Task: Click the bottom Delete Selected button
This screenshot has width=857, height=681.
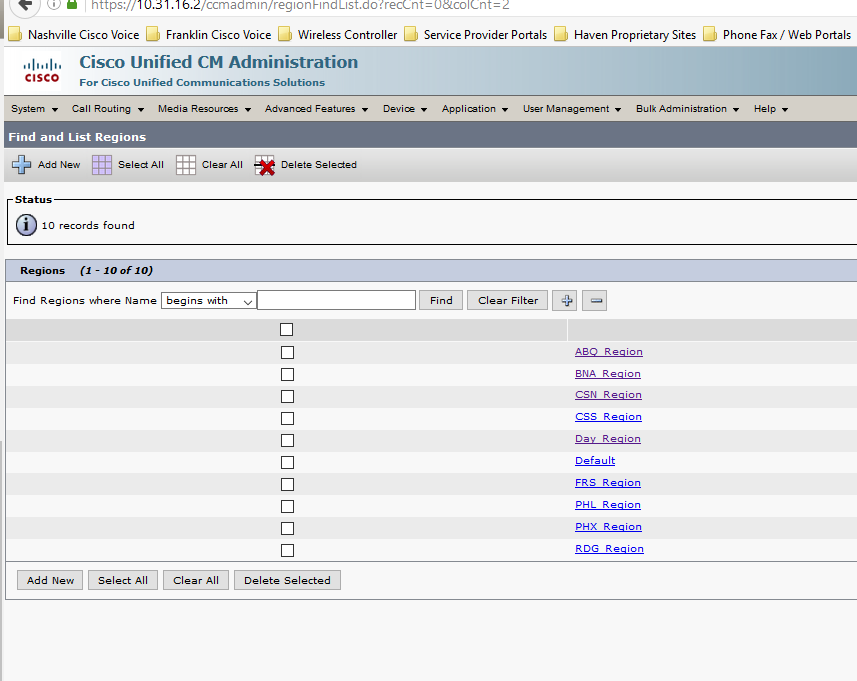Action: point(287,580)
